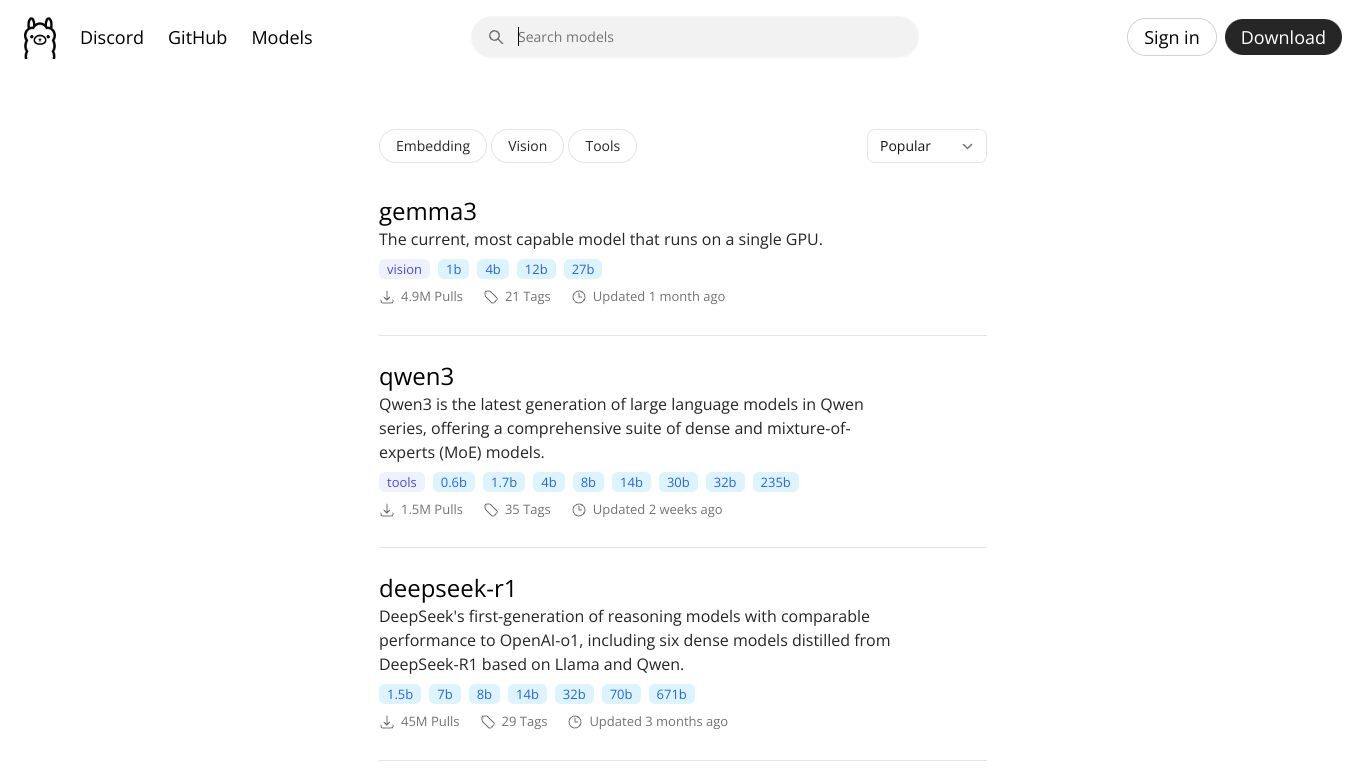Click Updated 2 weeks ago text

657,510
